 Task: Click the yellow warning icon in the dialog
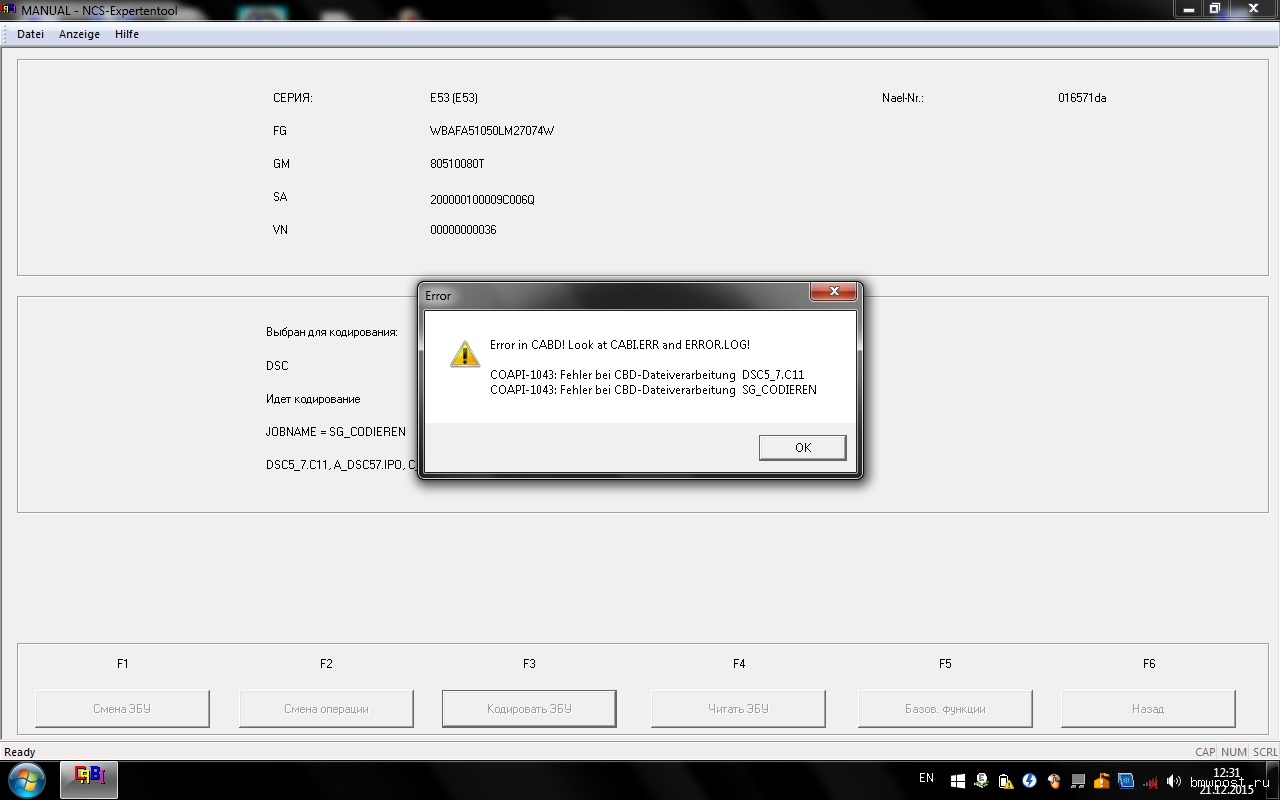tap(464, 354)
